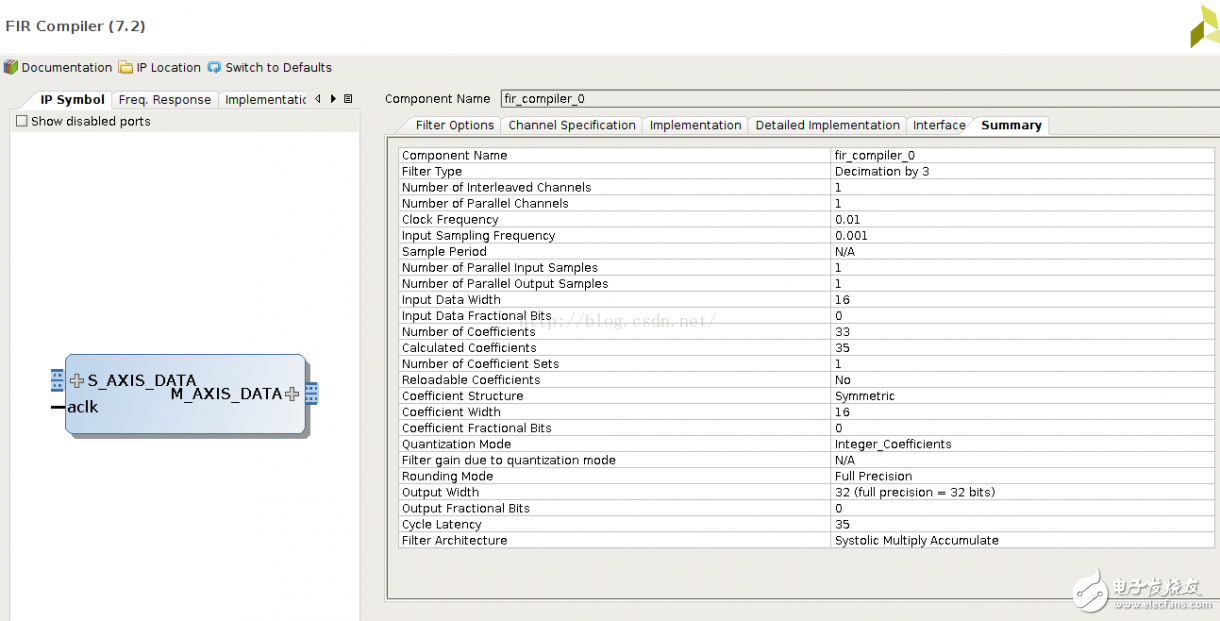Open the tab list dropdown menu
This screenshot has height=621, width=1220.
click(x=348, y=99)
